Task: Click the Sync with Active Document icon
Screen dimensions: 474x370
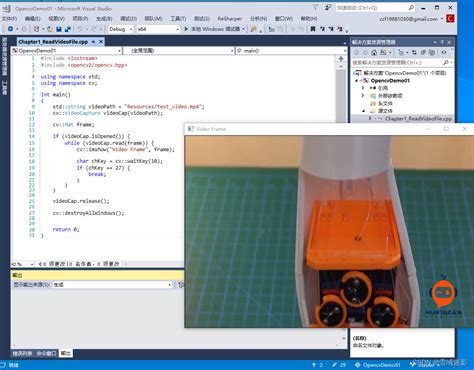Action: [x=414, y=52]
